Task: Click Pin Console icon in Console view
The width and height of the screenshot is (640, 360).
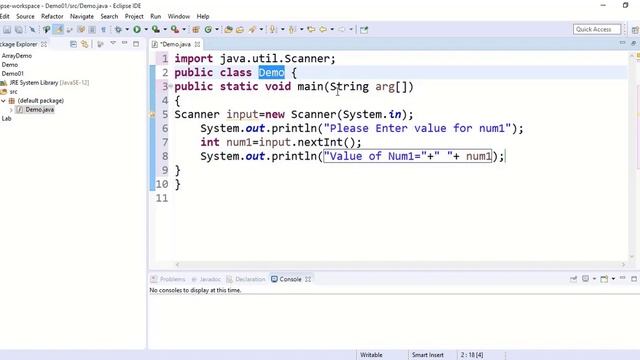Action: (x=573, y=279)
